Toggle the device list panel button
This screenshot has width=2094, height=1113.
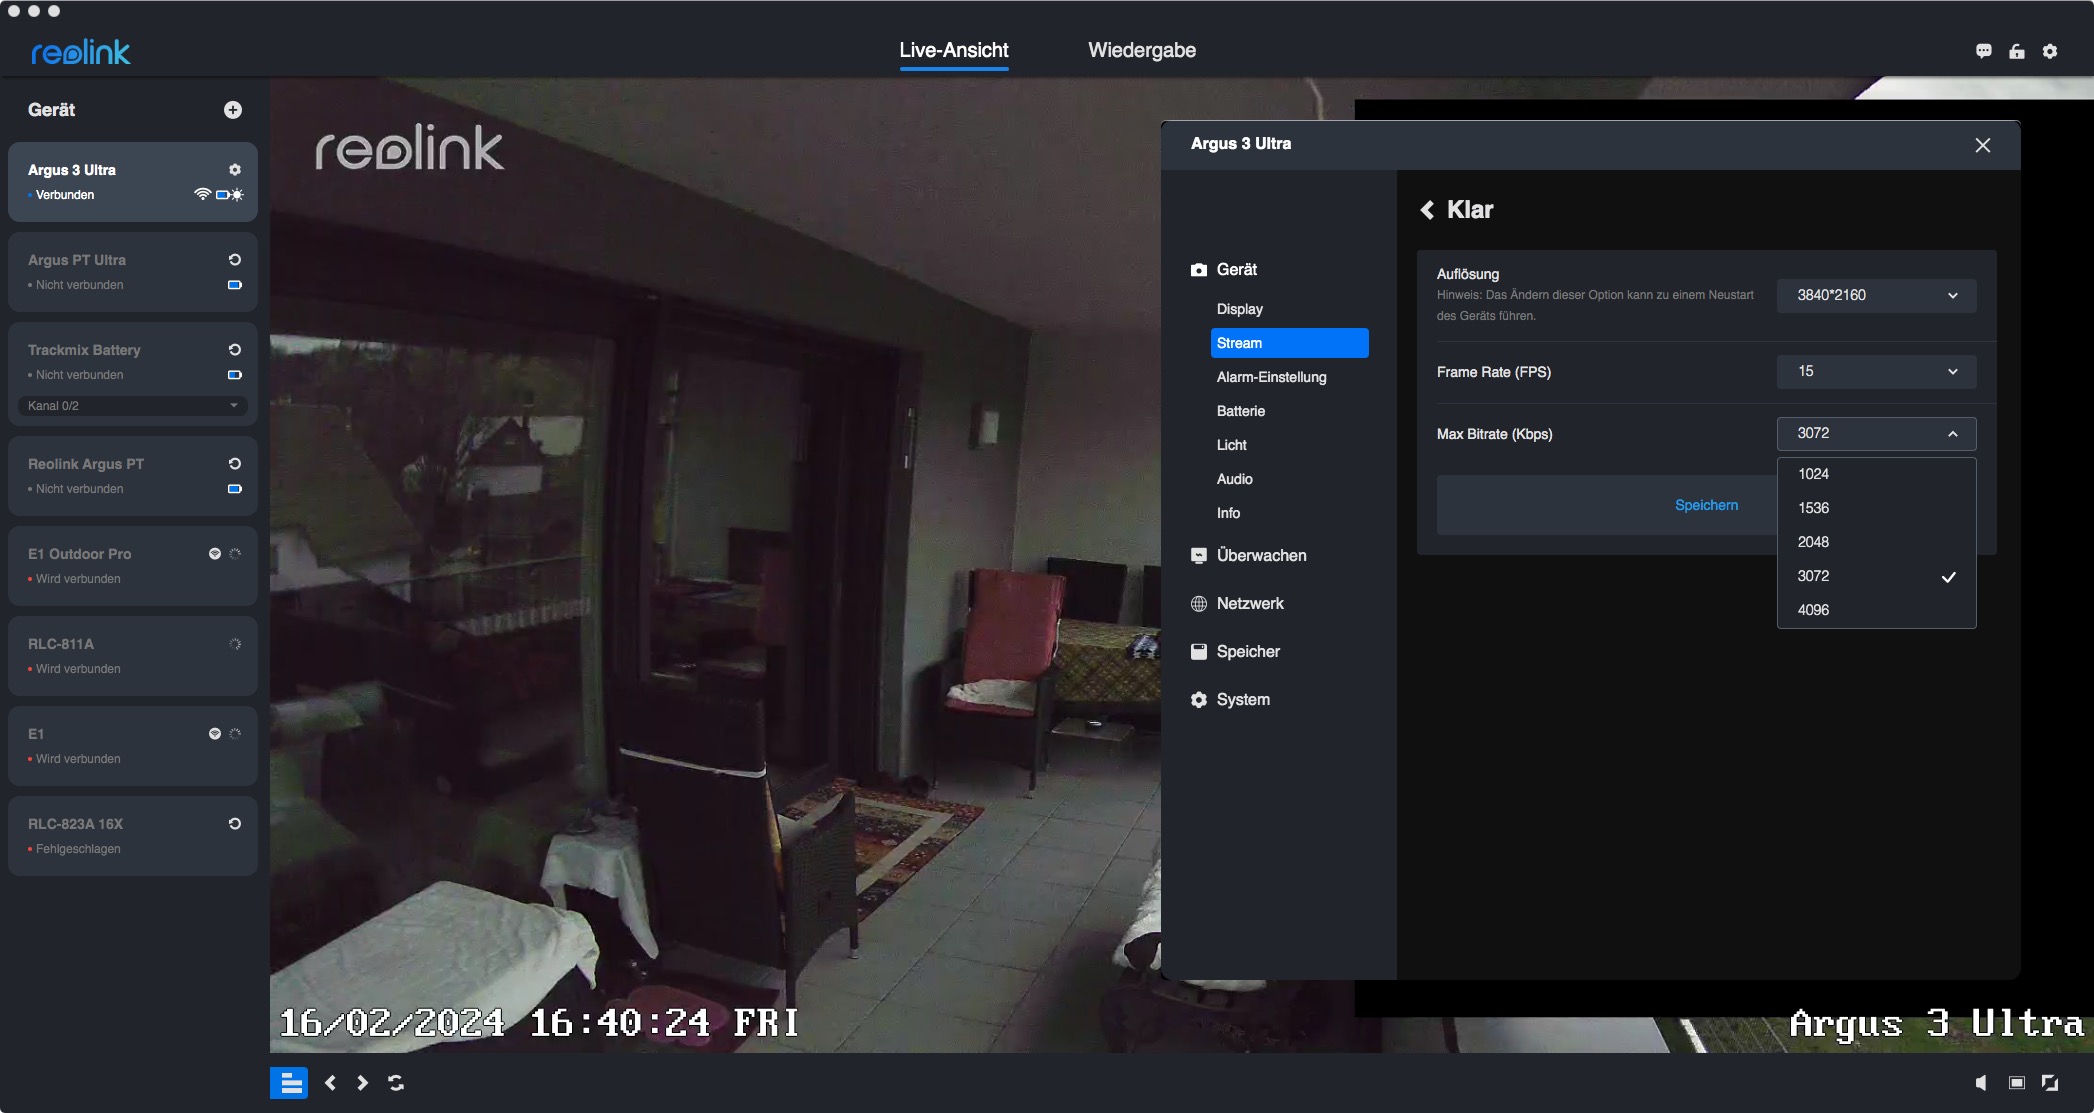[x=290, y=1083]
